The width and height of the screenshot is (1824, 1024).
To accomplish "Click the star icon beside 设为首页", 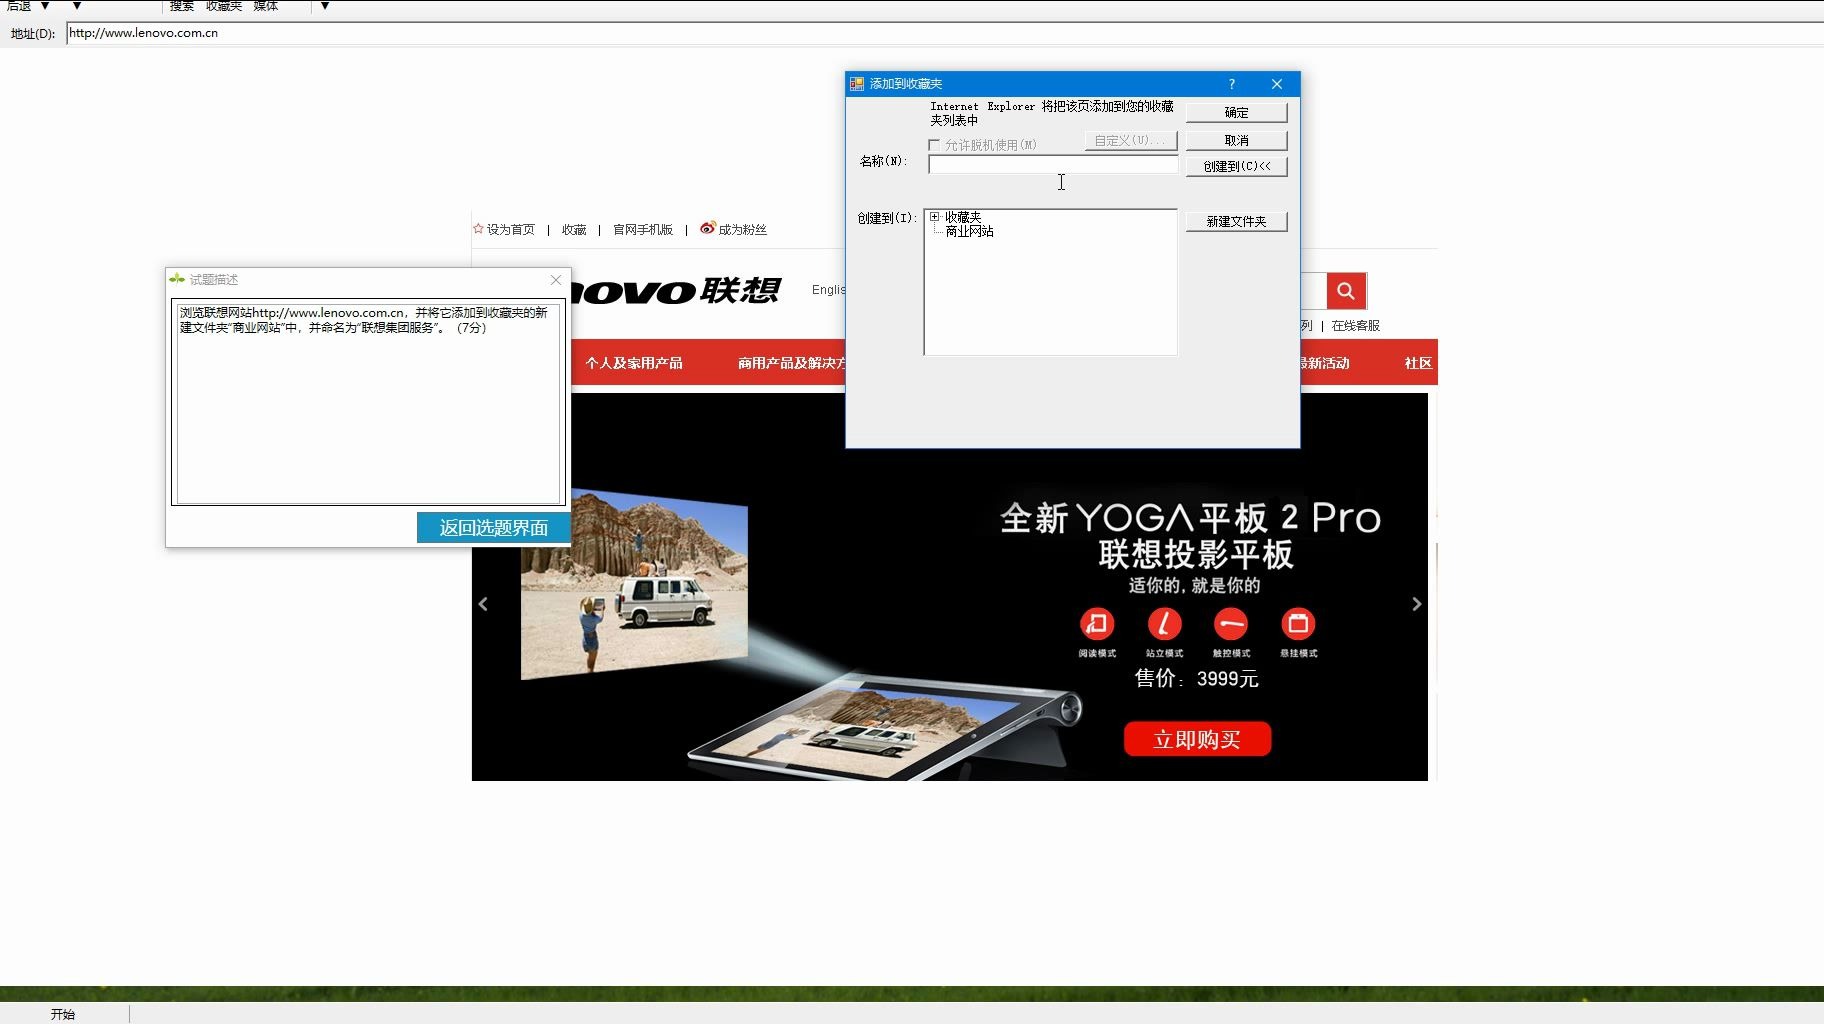I will coord(478,229).
